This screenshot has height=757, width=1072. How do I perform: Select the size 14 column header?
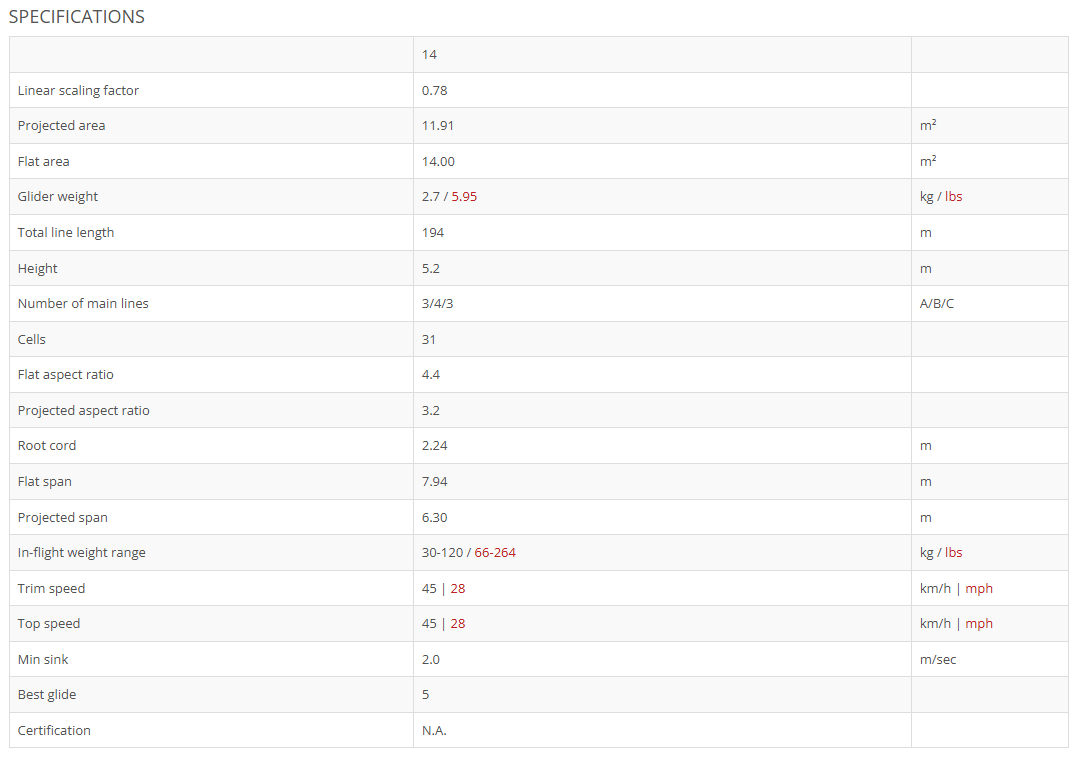click(x=429, y=55)
